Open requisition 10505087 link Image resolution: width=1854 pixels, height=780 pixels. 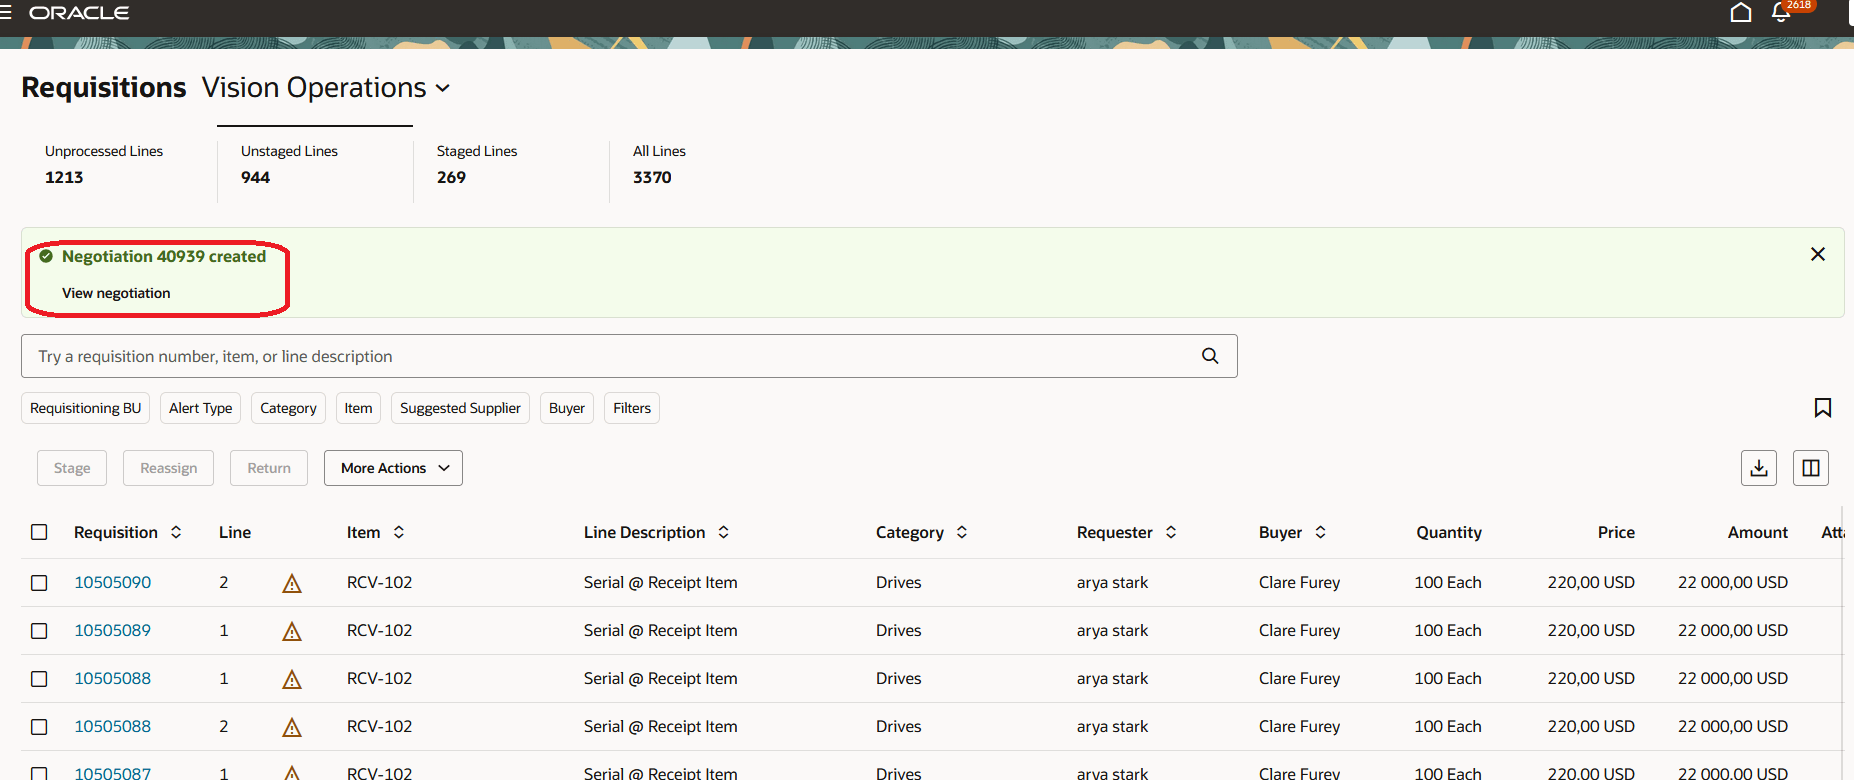113,773
